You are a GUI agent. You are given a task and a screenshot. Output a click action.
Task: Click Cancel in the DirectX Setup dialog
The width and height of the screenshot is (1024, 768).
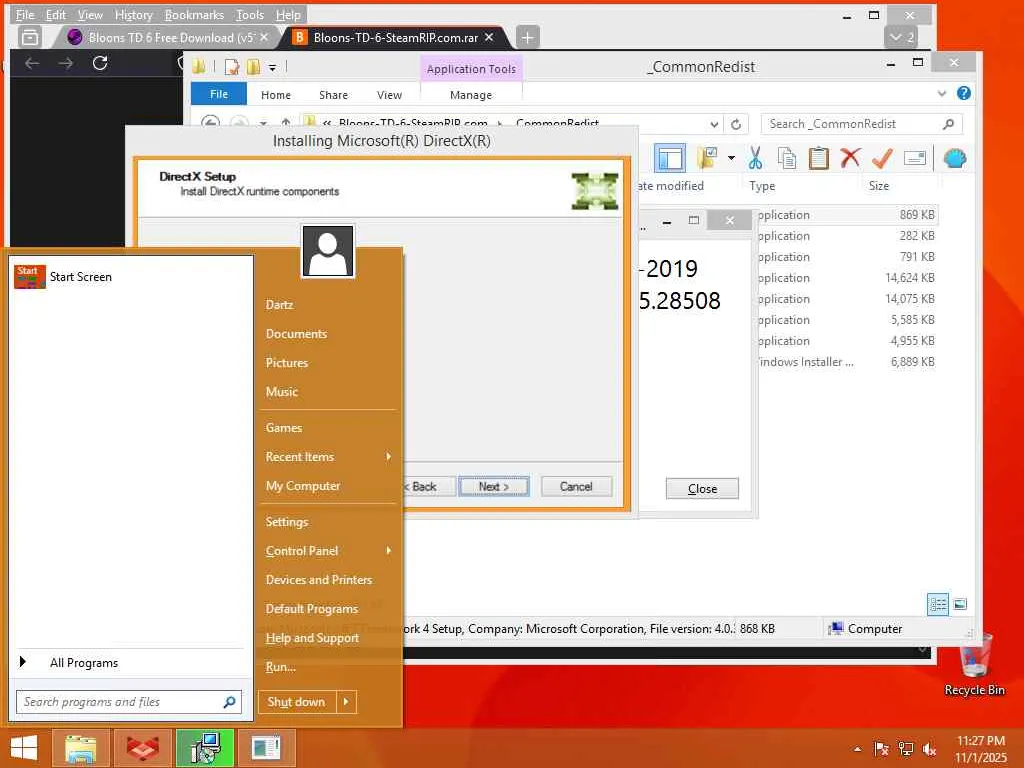point(576,487)
